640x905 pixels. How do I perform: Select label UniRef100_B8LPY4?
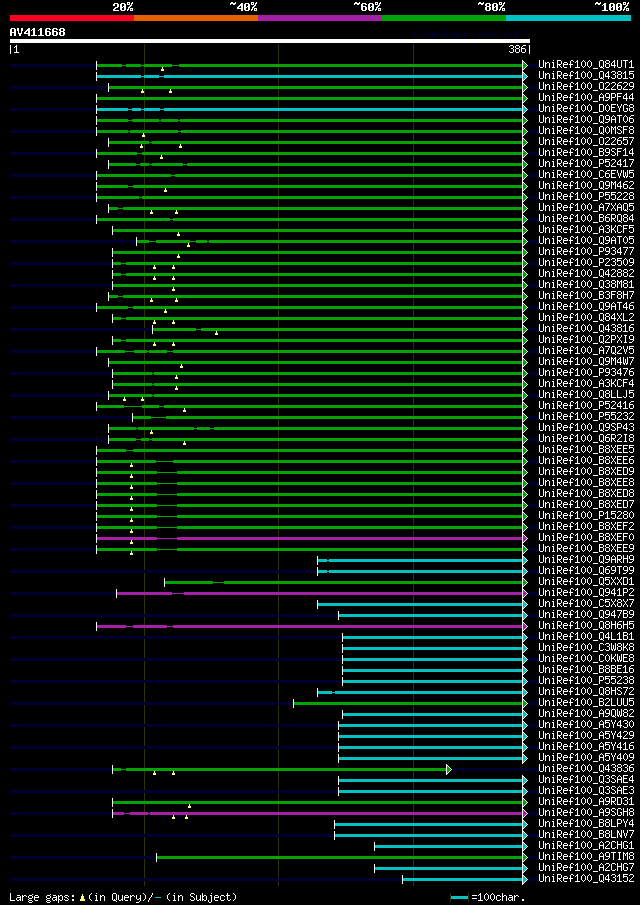pos(586,824)
